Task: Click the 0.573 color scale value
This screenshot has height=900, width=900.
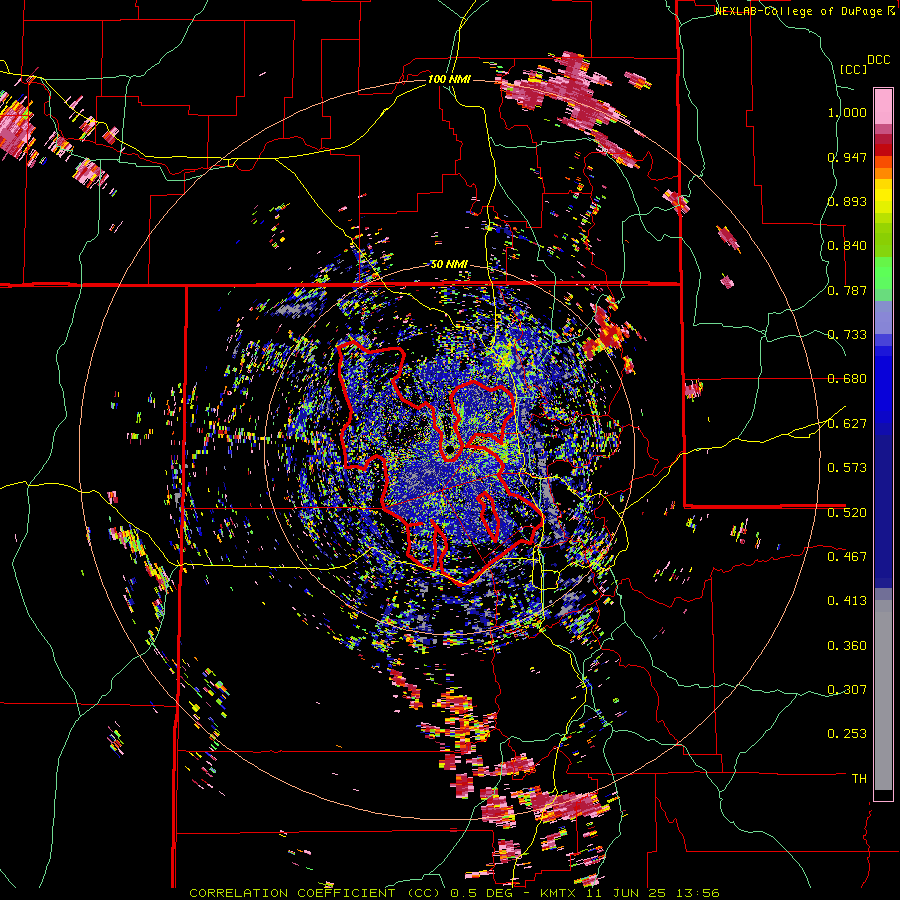Action: (x=847, y=468)
